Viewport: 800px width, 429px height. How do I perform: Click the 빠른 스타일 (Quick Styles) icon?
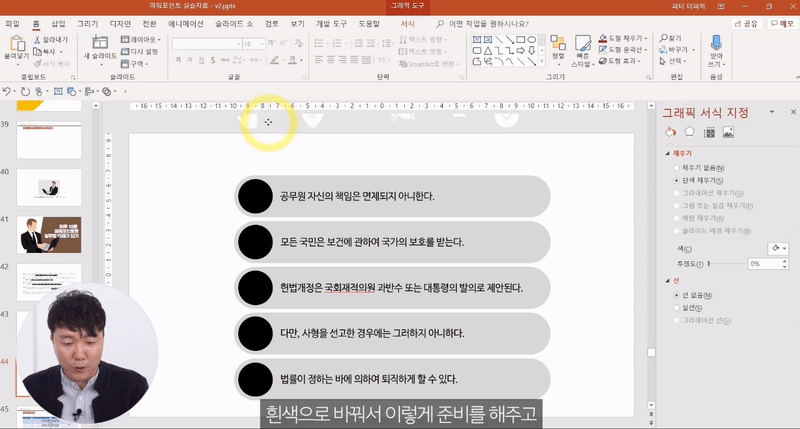(x=582, y=43)
